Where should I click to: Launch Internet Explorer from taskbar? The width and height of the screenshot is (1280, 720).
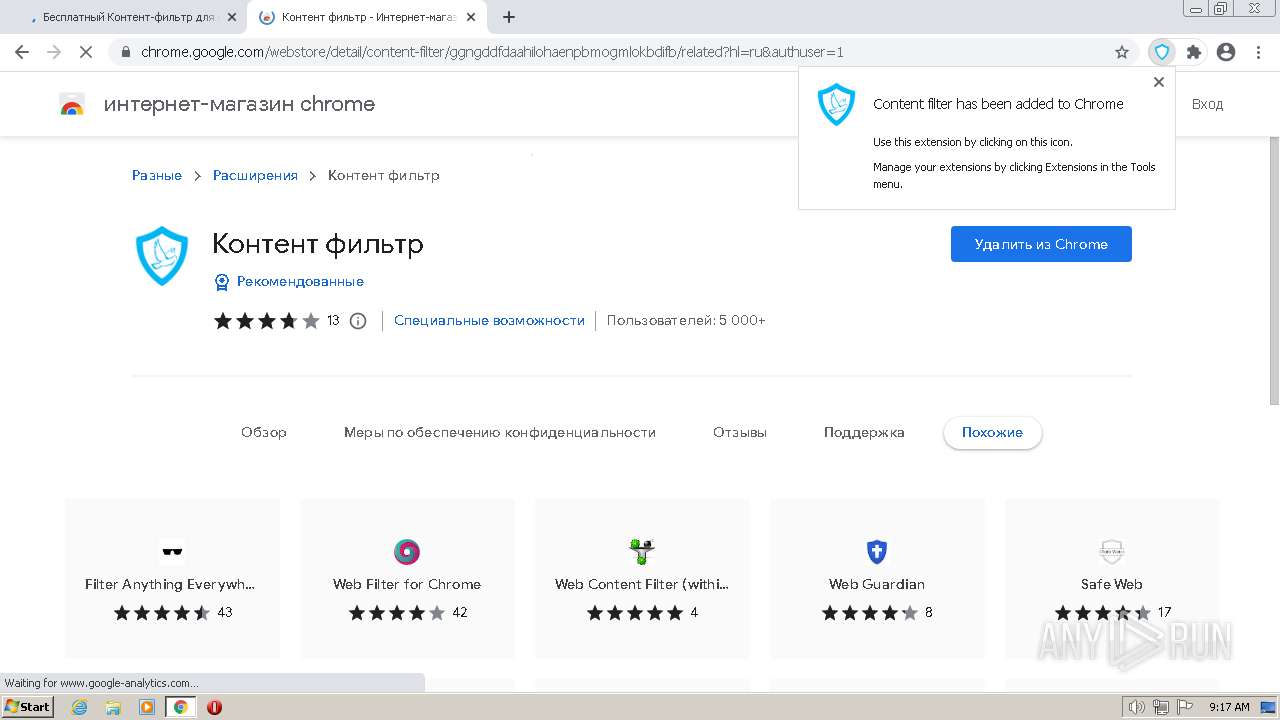(x=80, y=707)
